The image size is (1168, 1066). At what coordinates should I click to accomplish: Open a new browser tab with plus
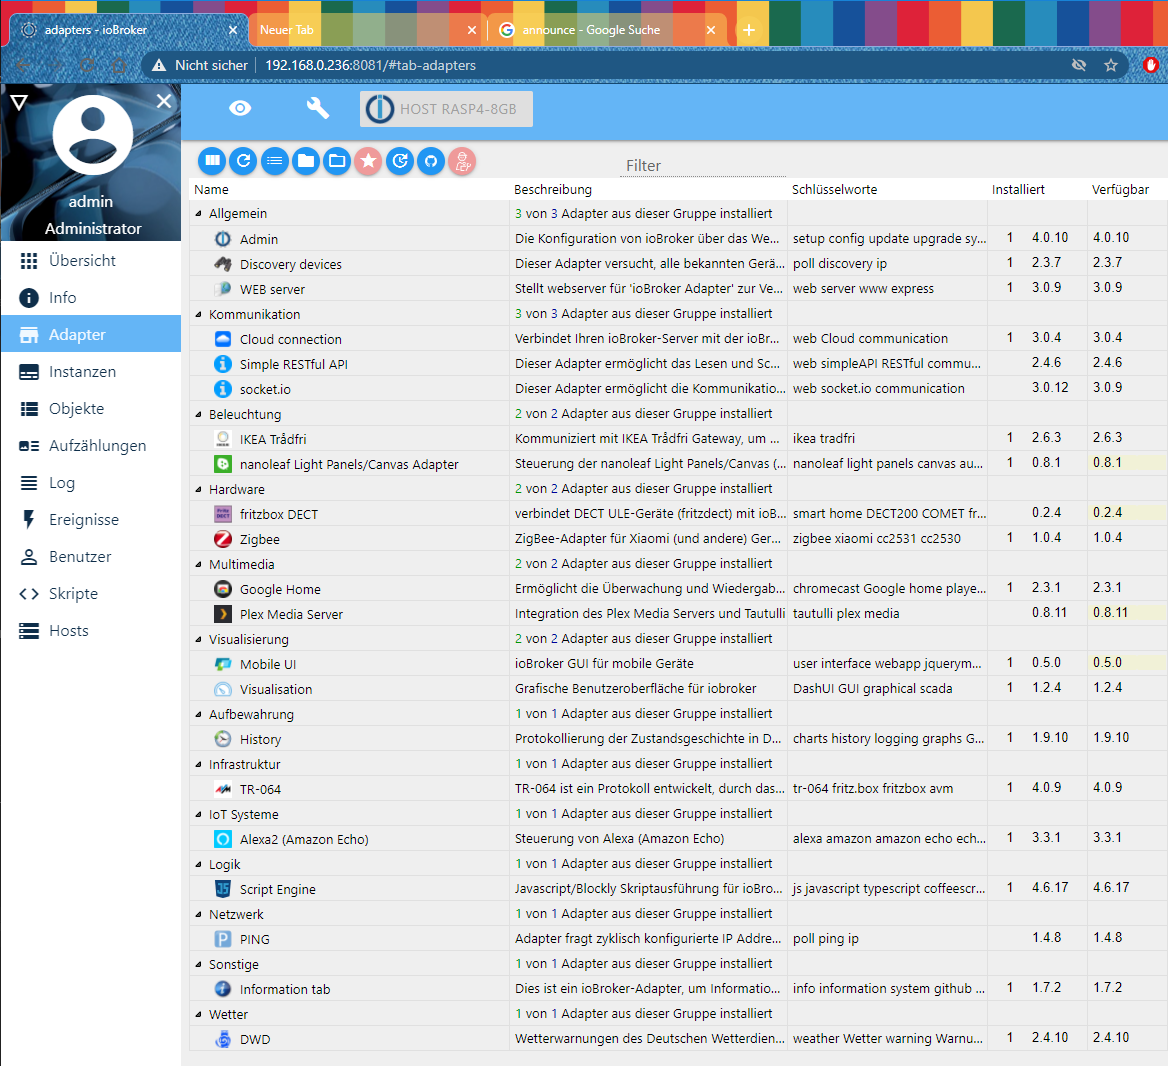pyautogui.click(x=749, y=30)
